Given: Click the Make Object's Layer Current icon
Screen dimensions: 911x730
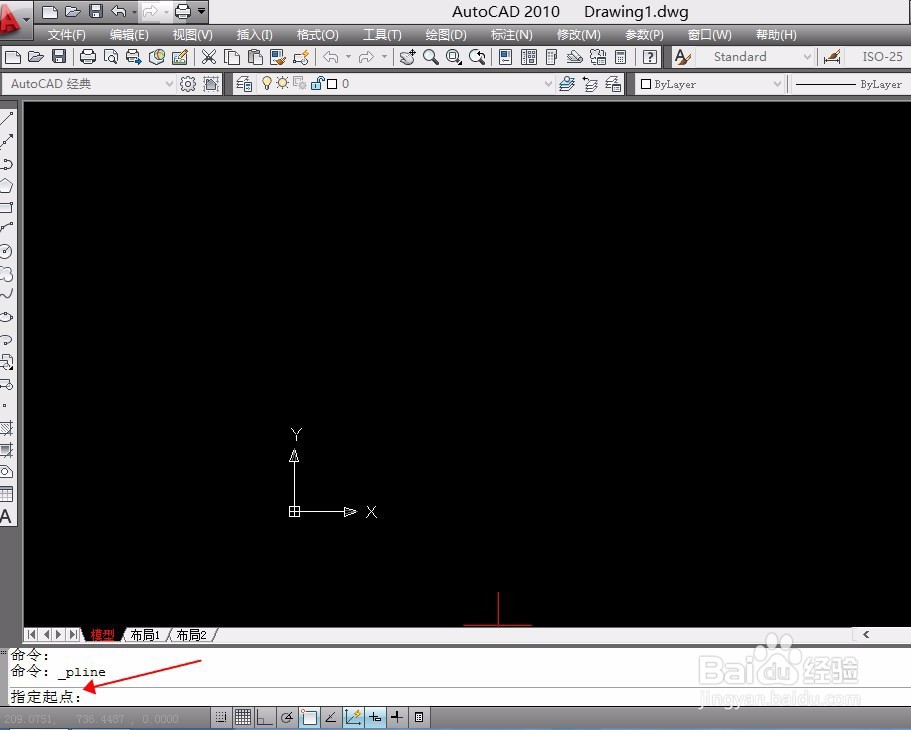Looking at the screenshot, I should click(x=566, y=84).
